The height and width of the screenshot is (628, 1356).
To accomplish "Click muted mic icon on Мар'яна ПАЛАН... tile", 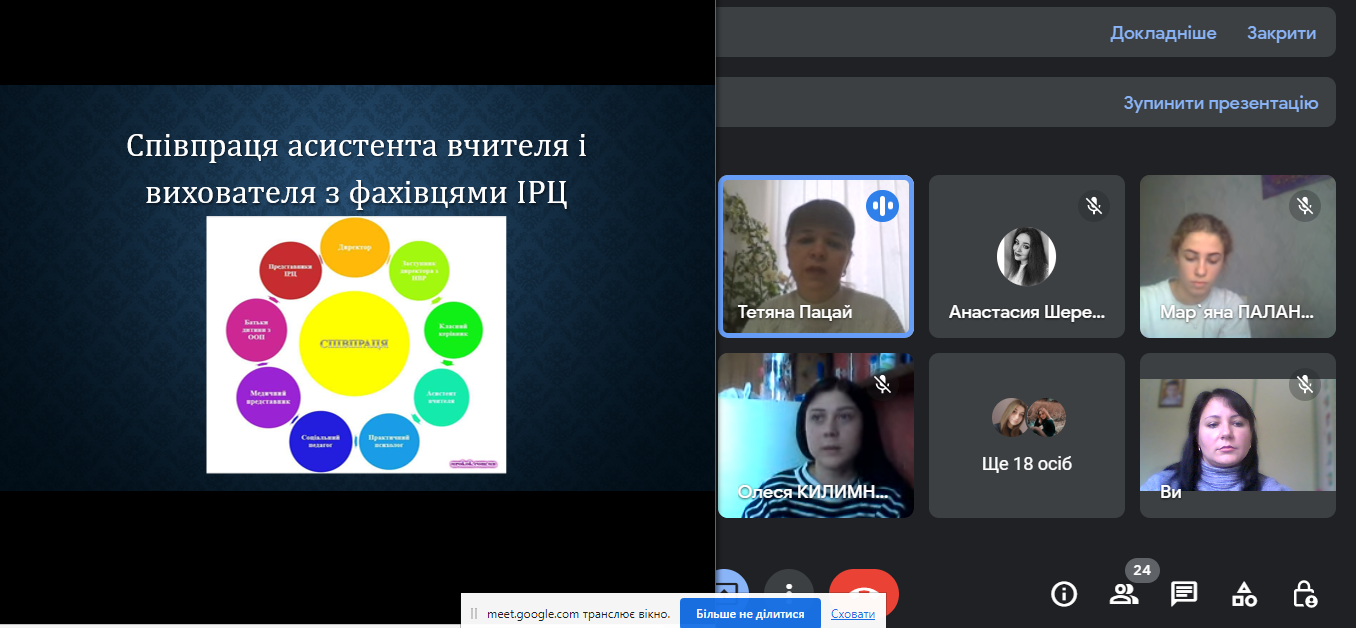I will click(x=1304, y=206).
